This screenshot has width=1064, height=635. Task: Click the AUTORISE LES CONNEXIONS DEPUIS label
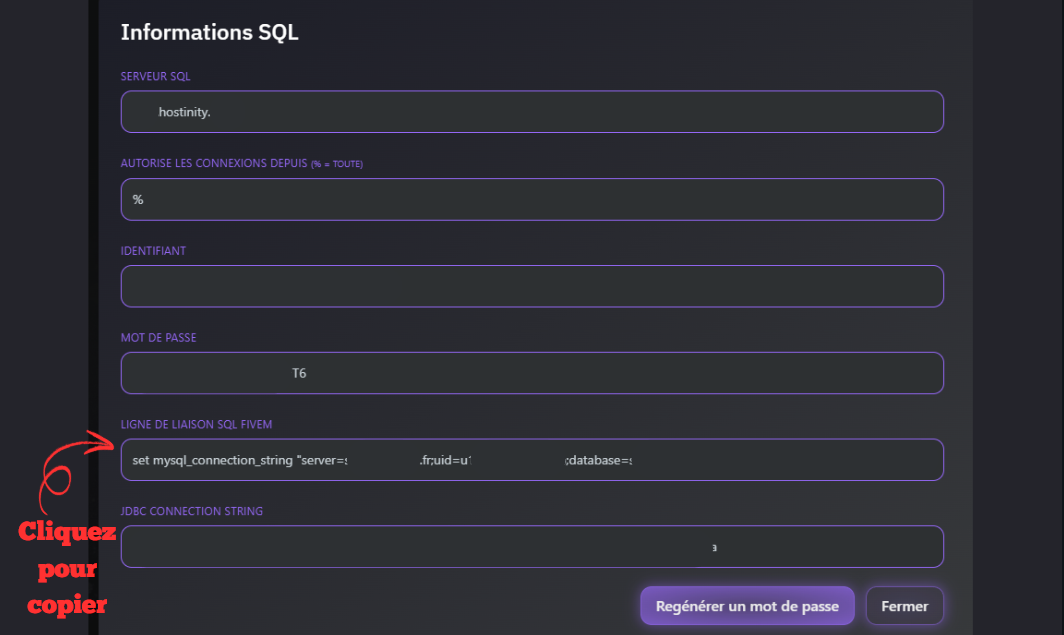(x=213, y=164)
